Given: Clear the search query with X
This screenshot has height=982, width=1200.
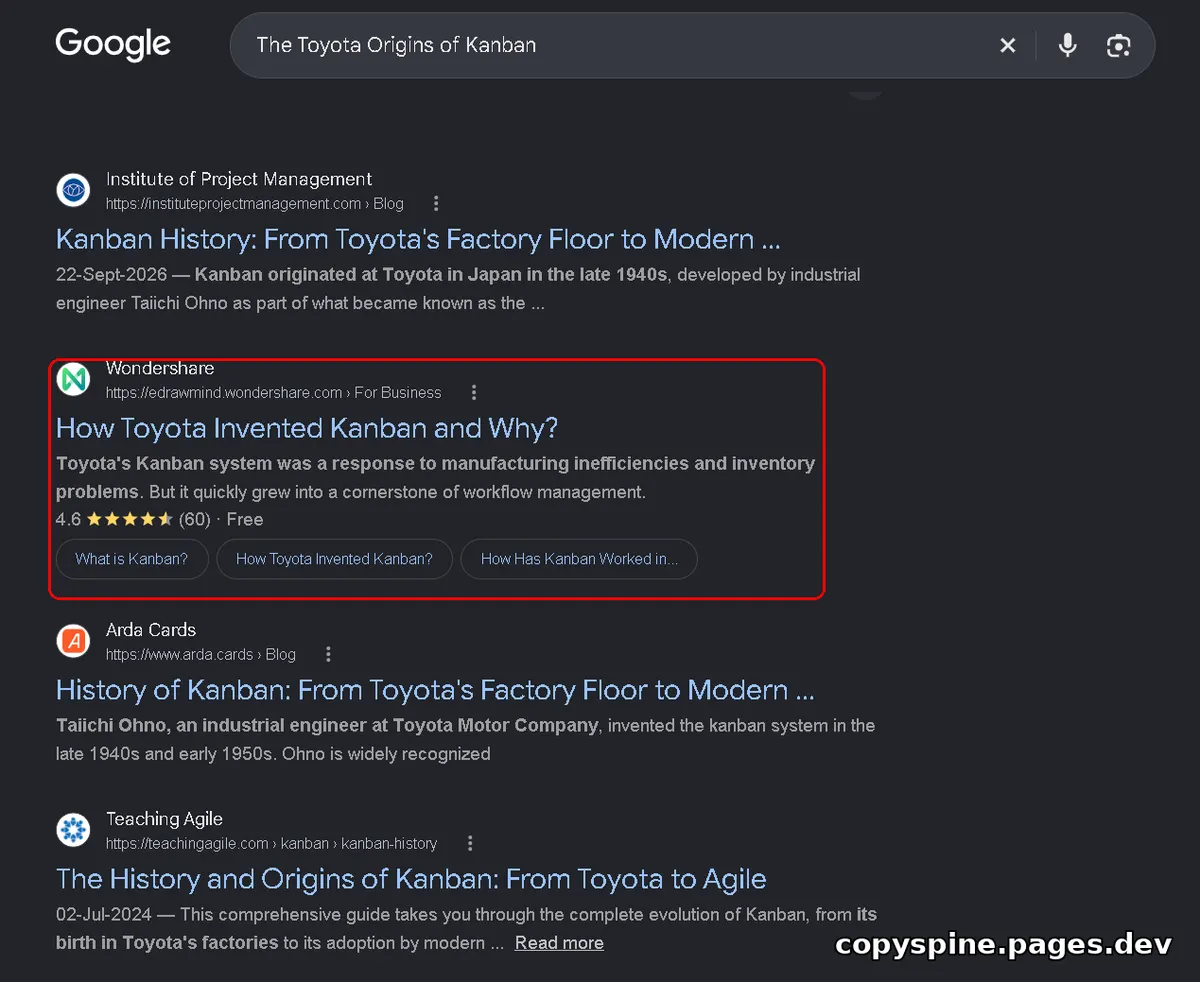Looking at the screenshot, I should point(1008,45).
